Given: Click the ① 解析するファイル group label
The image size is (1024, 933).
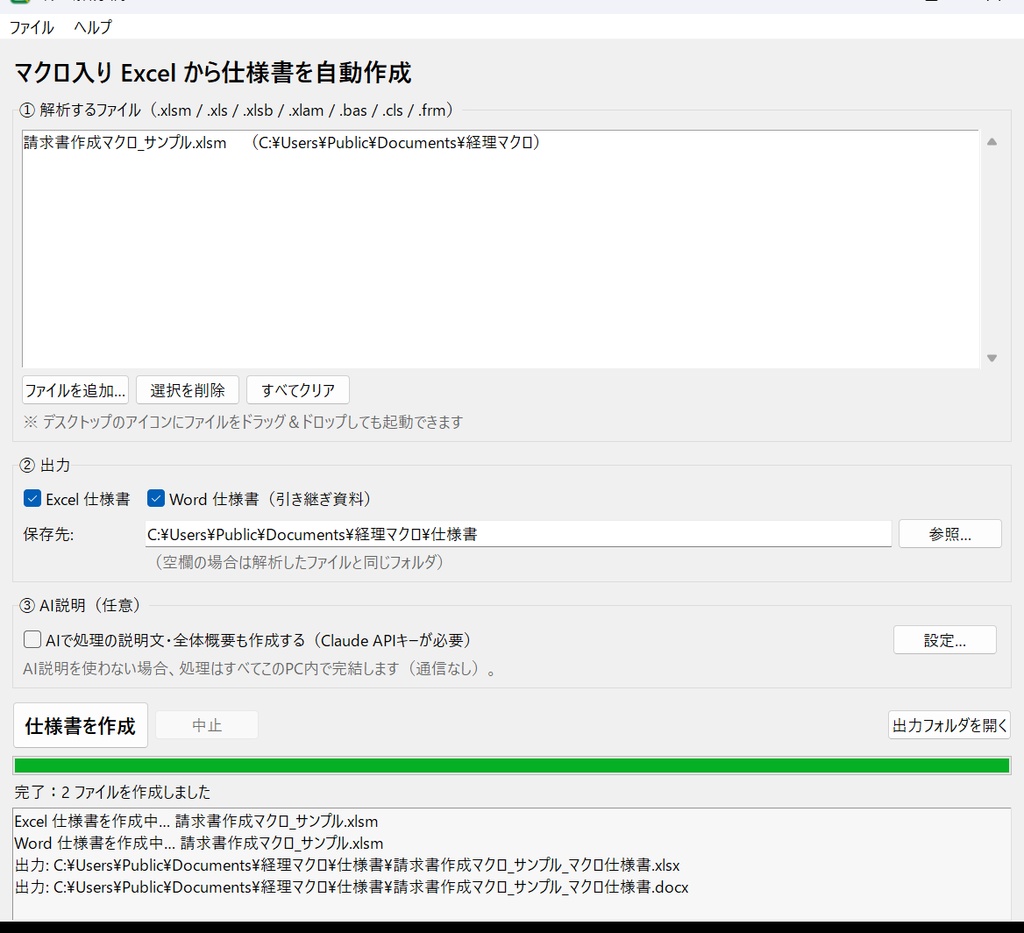Looking at the screenshot, I should [x=236, y=110].
